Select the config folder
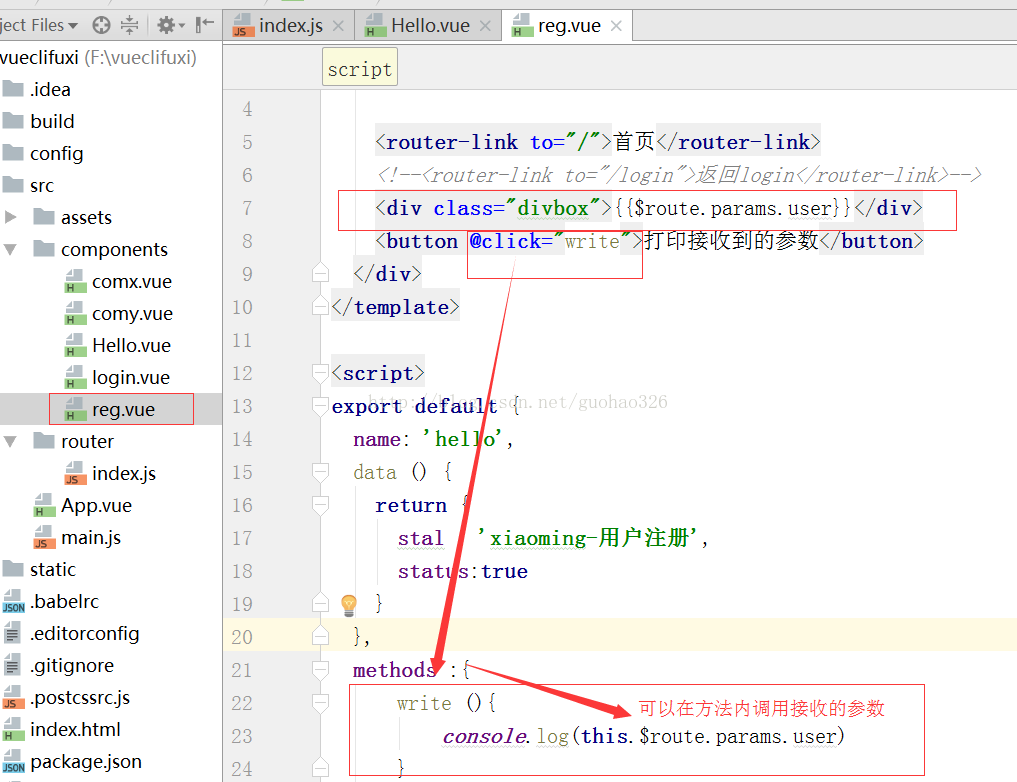 [x=43, y=154]
